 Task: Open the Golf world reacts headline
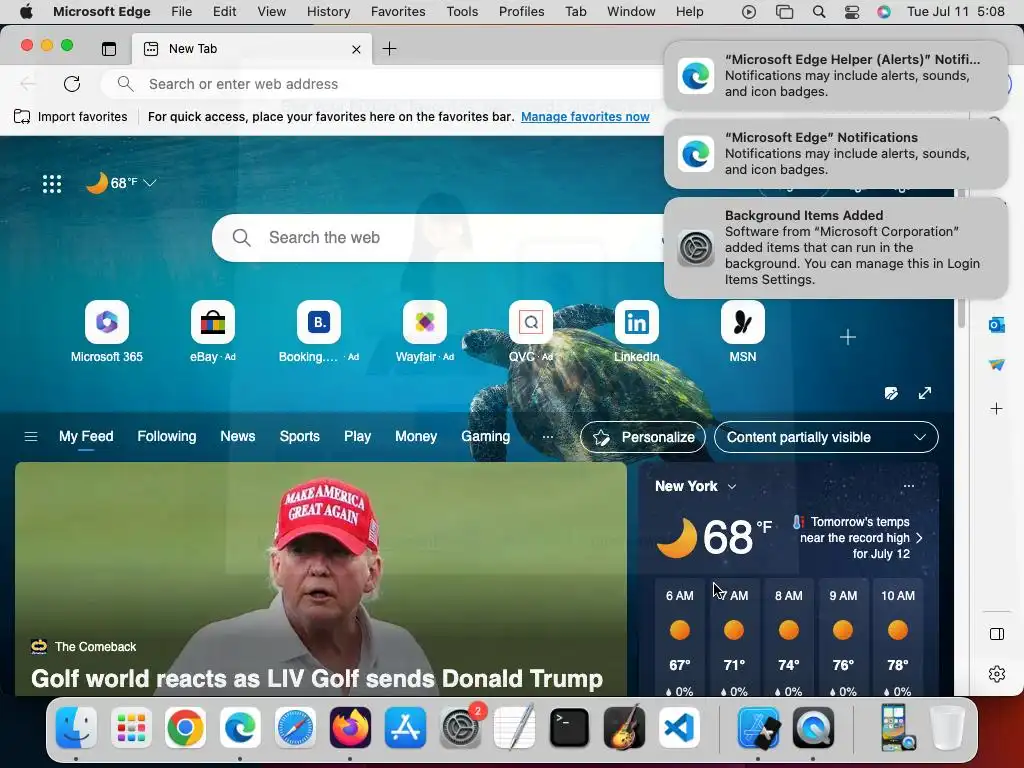click(317, 679)
